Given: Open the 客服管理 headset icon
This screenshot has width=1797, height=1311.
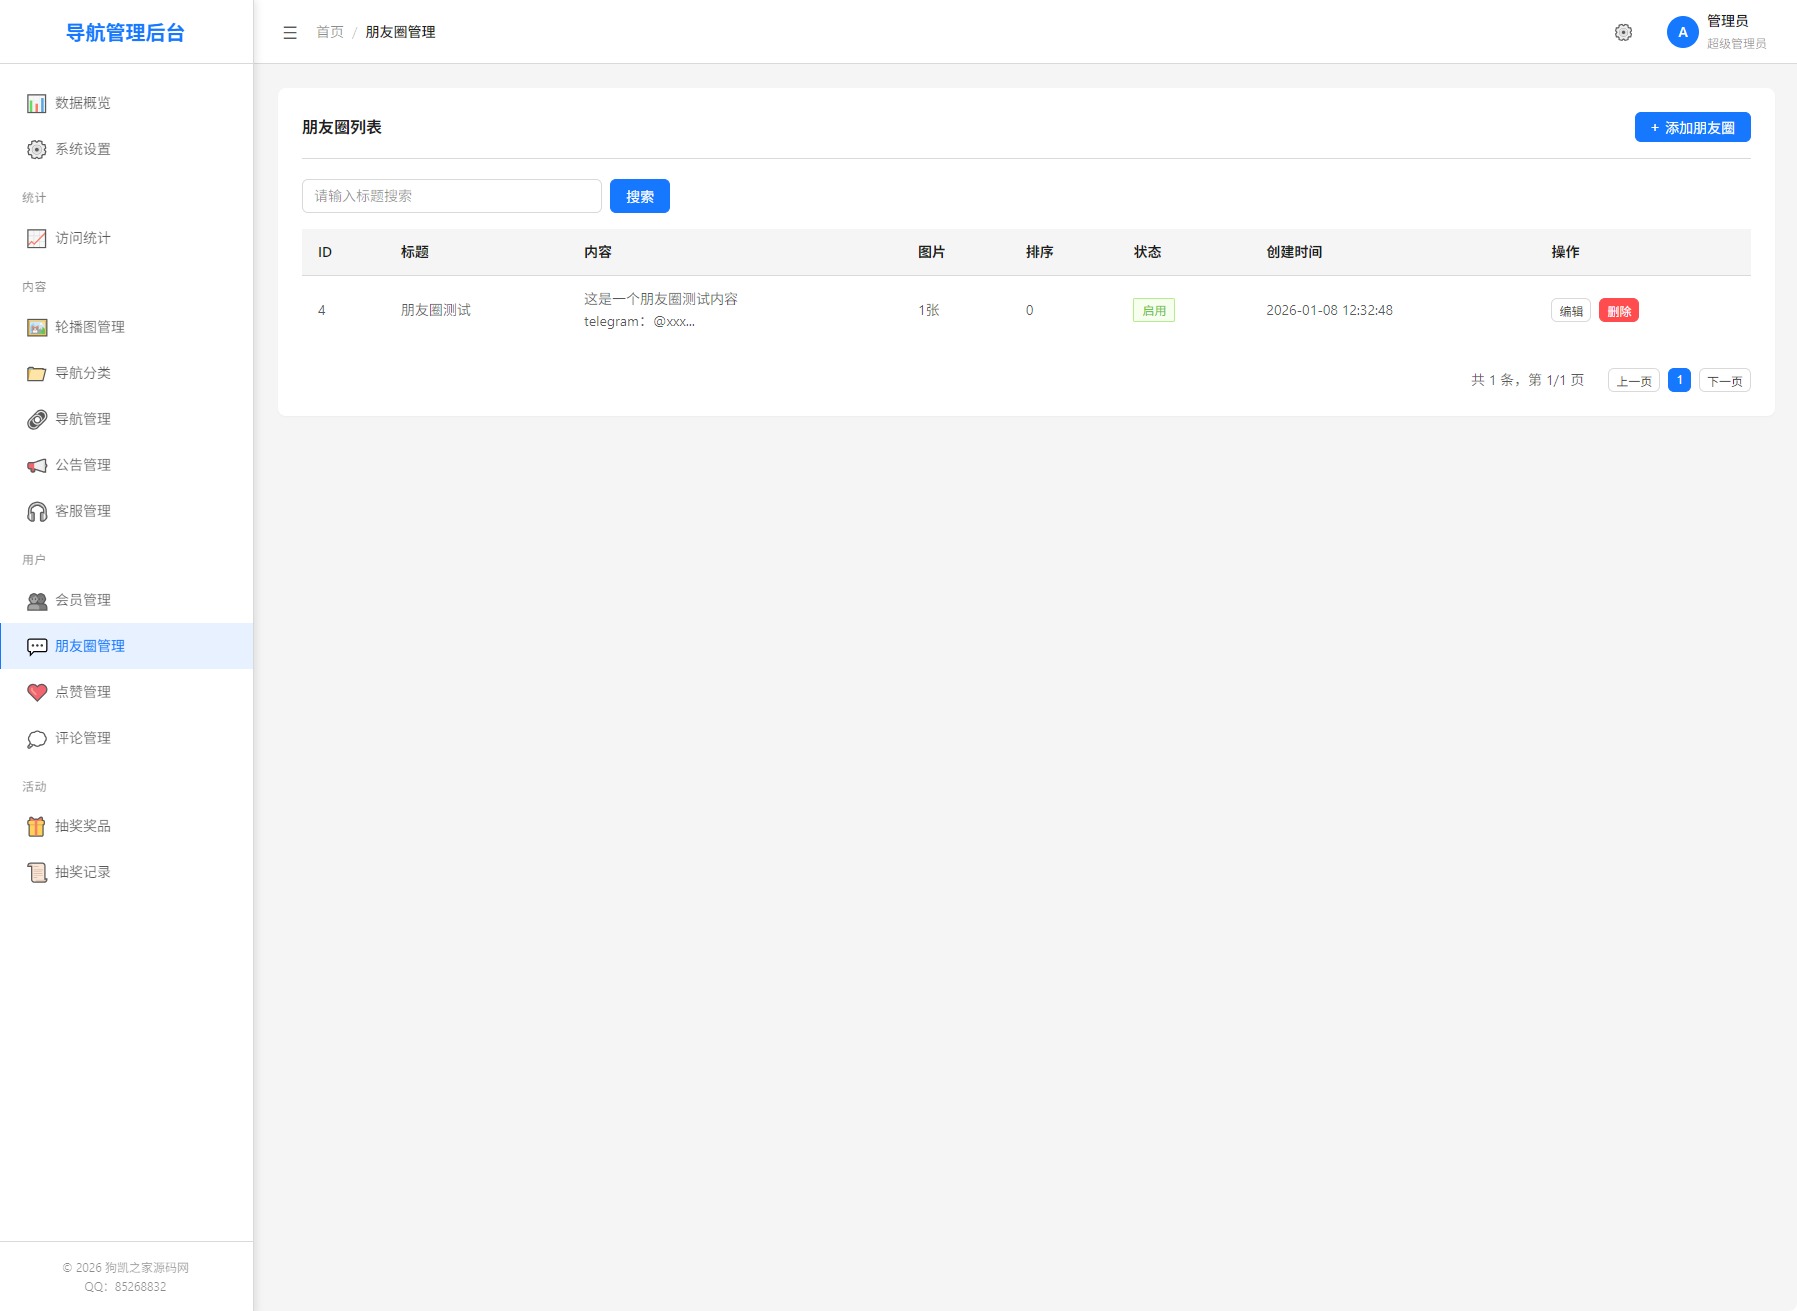Looking at the screenshot, I should coord(37,511).
